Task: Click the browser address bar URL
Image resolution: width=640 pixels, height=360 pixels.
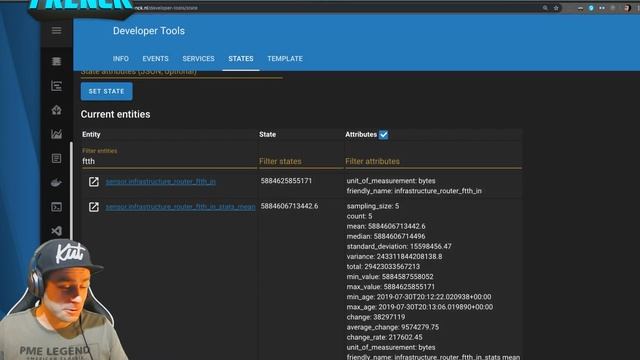Action: click(x=167, y=8)
